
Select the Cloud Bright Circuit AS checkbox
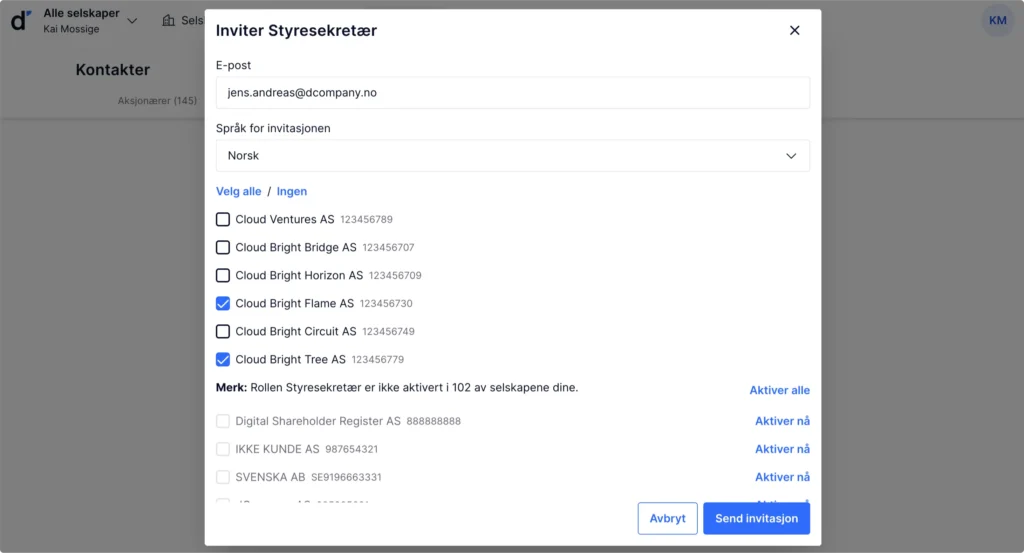tap(223, 331)
